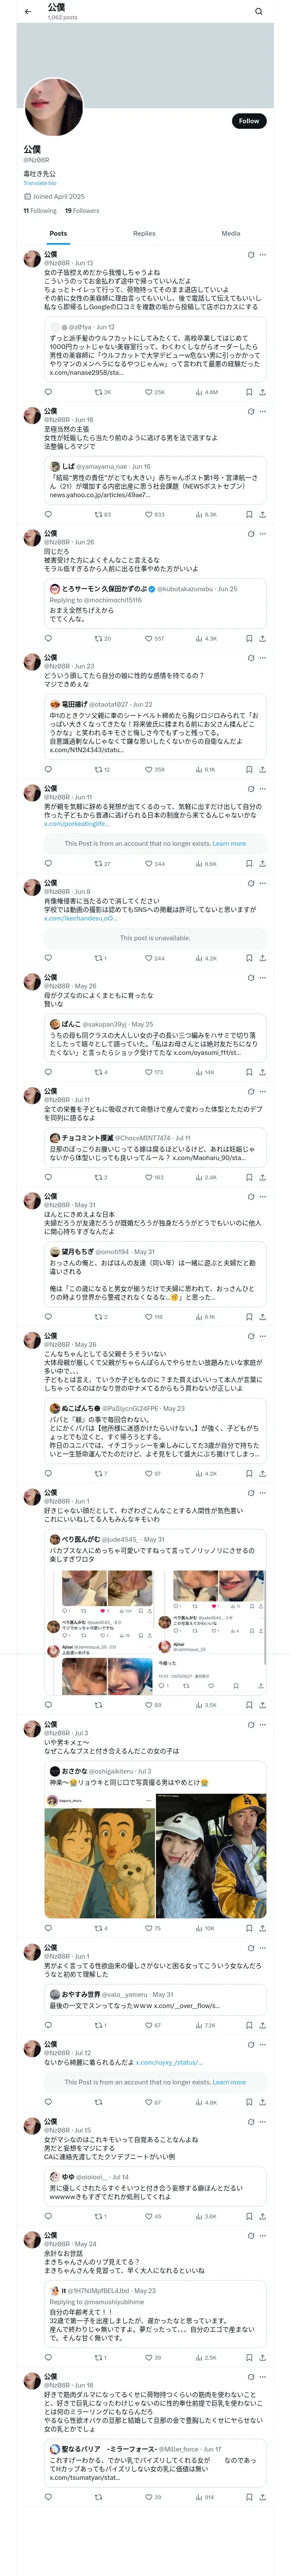Click the Translate bio link
290x2576 pixels.
(40, 183)
